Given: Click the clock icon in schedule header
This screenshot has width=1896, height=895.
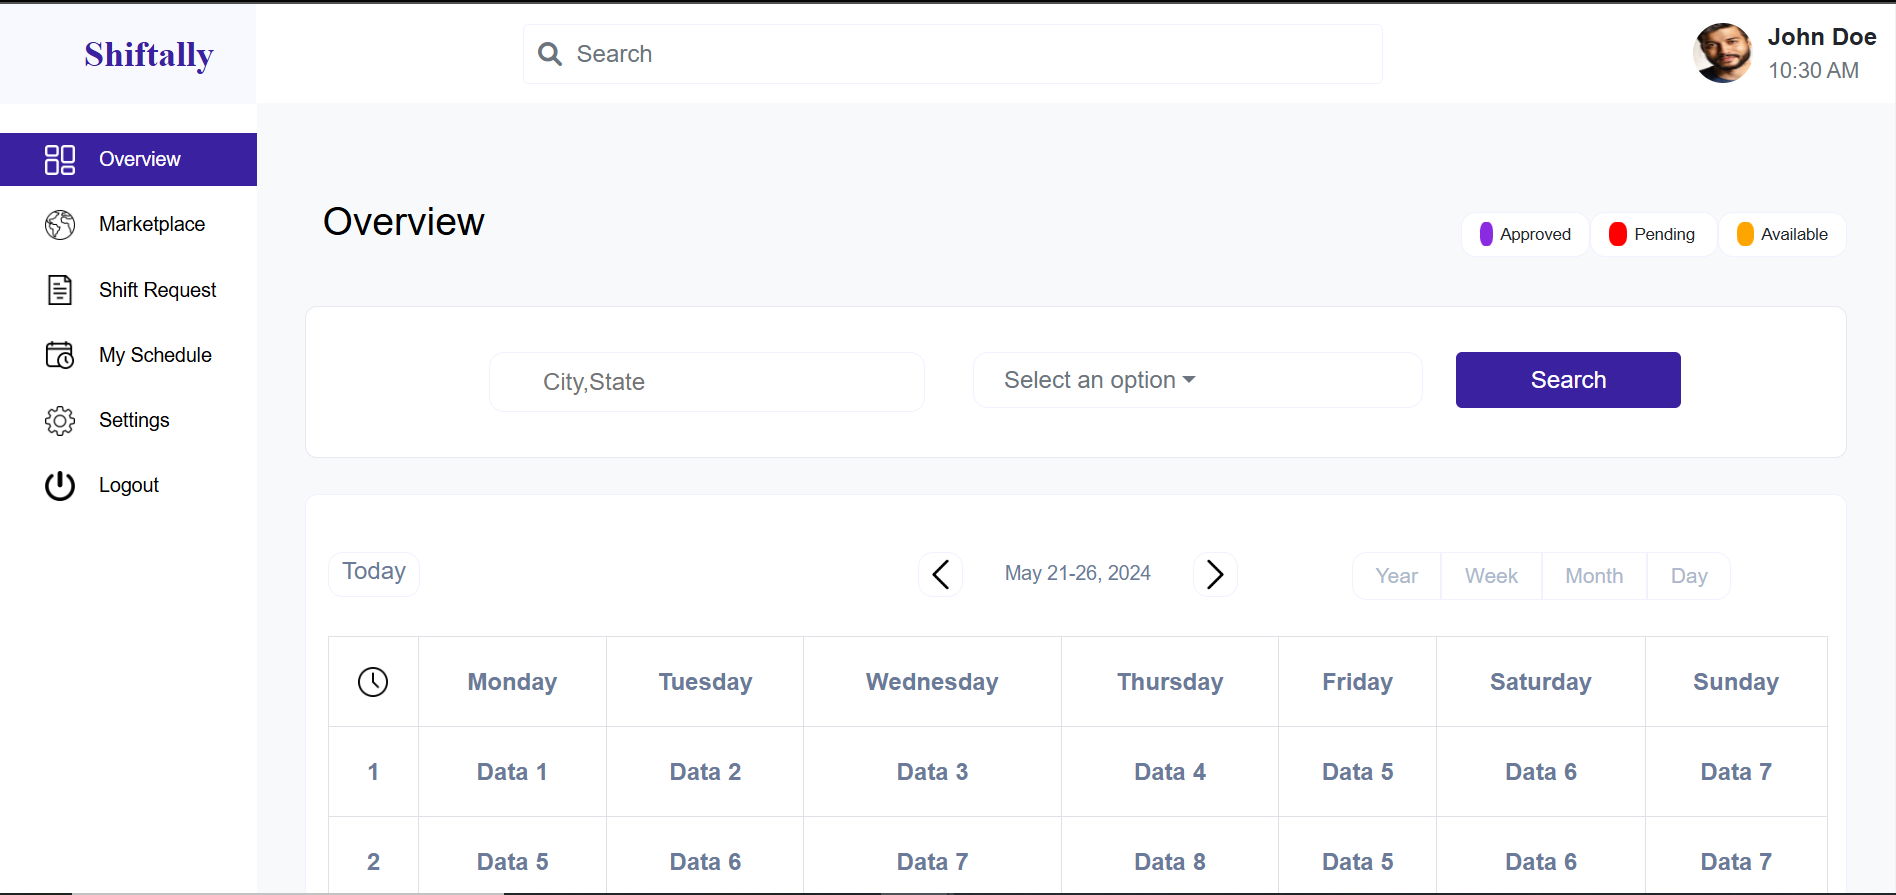Looking at the screenshot, I should tap(373, 682).
